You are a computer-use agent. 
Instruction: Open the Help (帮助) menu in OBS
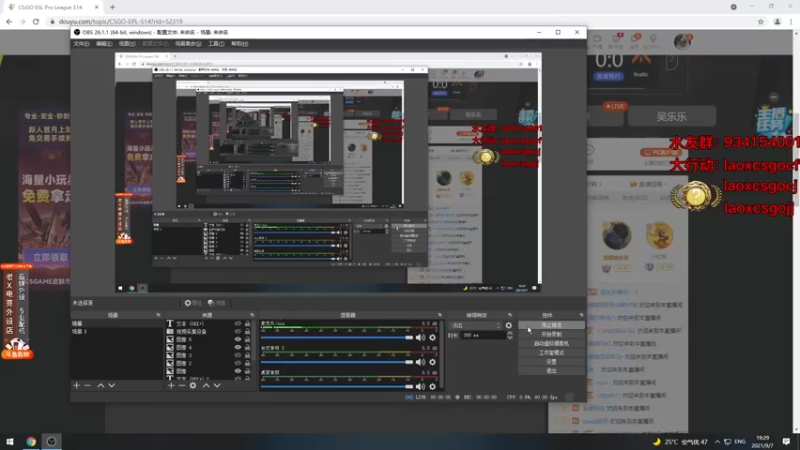[239, 44]
